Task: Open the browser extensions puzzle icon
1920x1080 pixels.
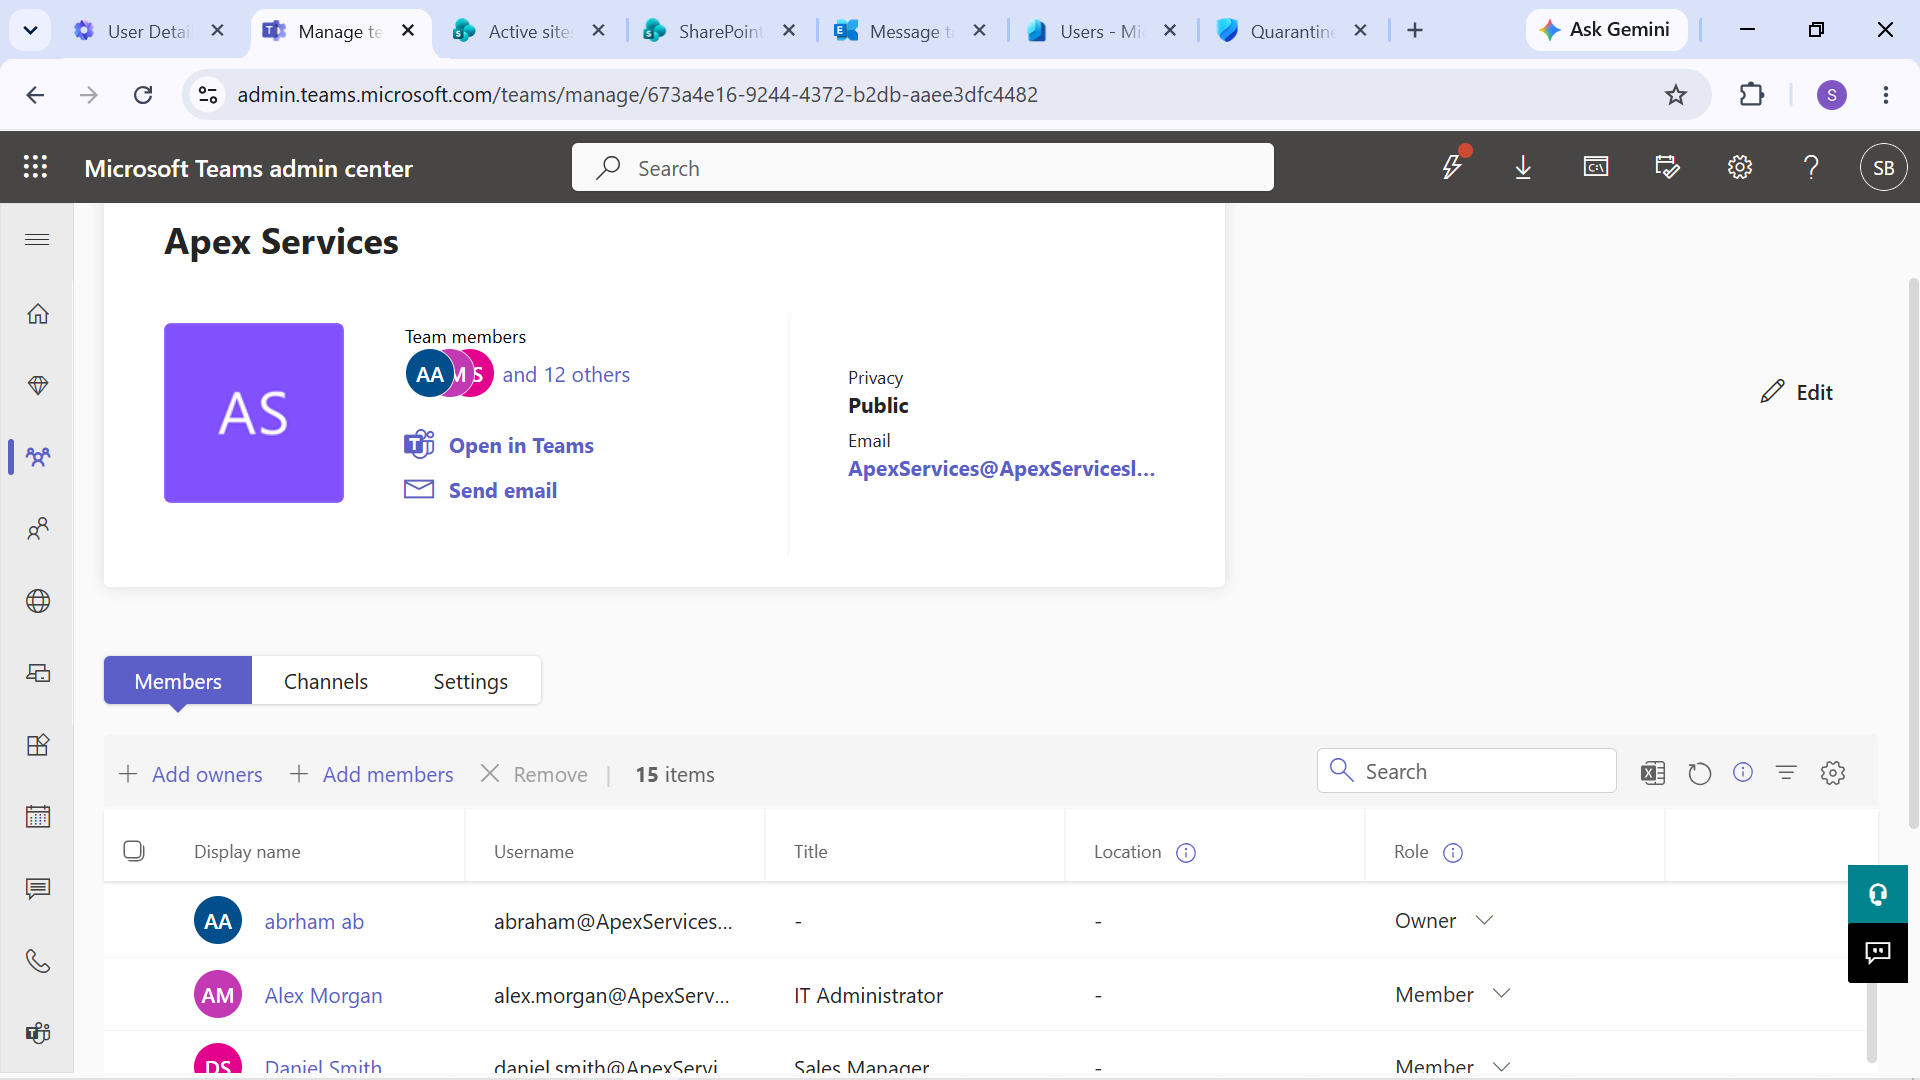Action: pos(1752,95)
